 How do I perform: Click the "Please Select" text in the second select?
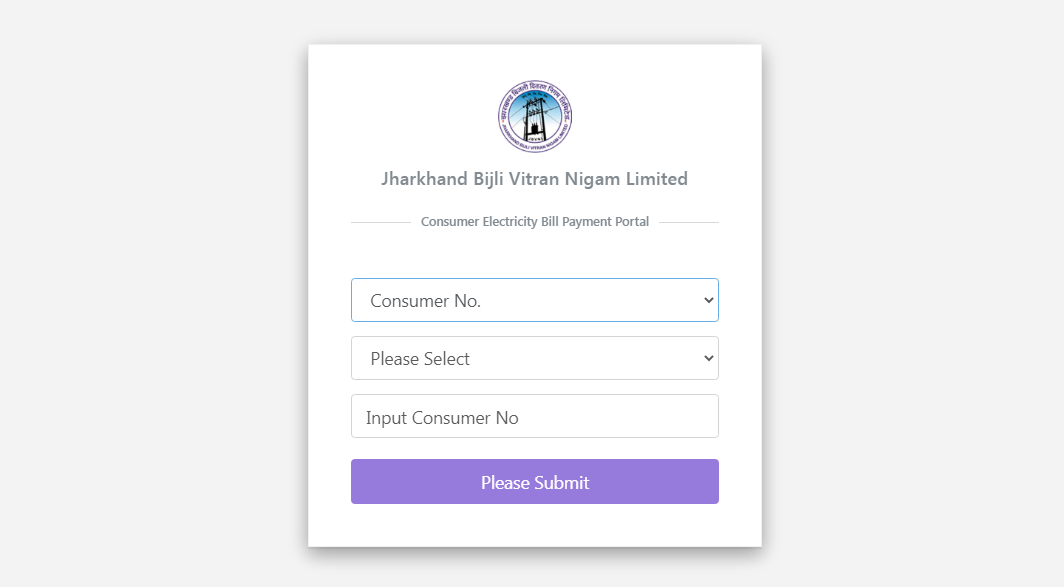point(420,359)
